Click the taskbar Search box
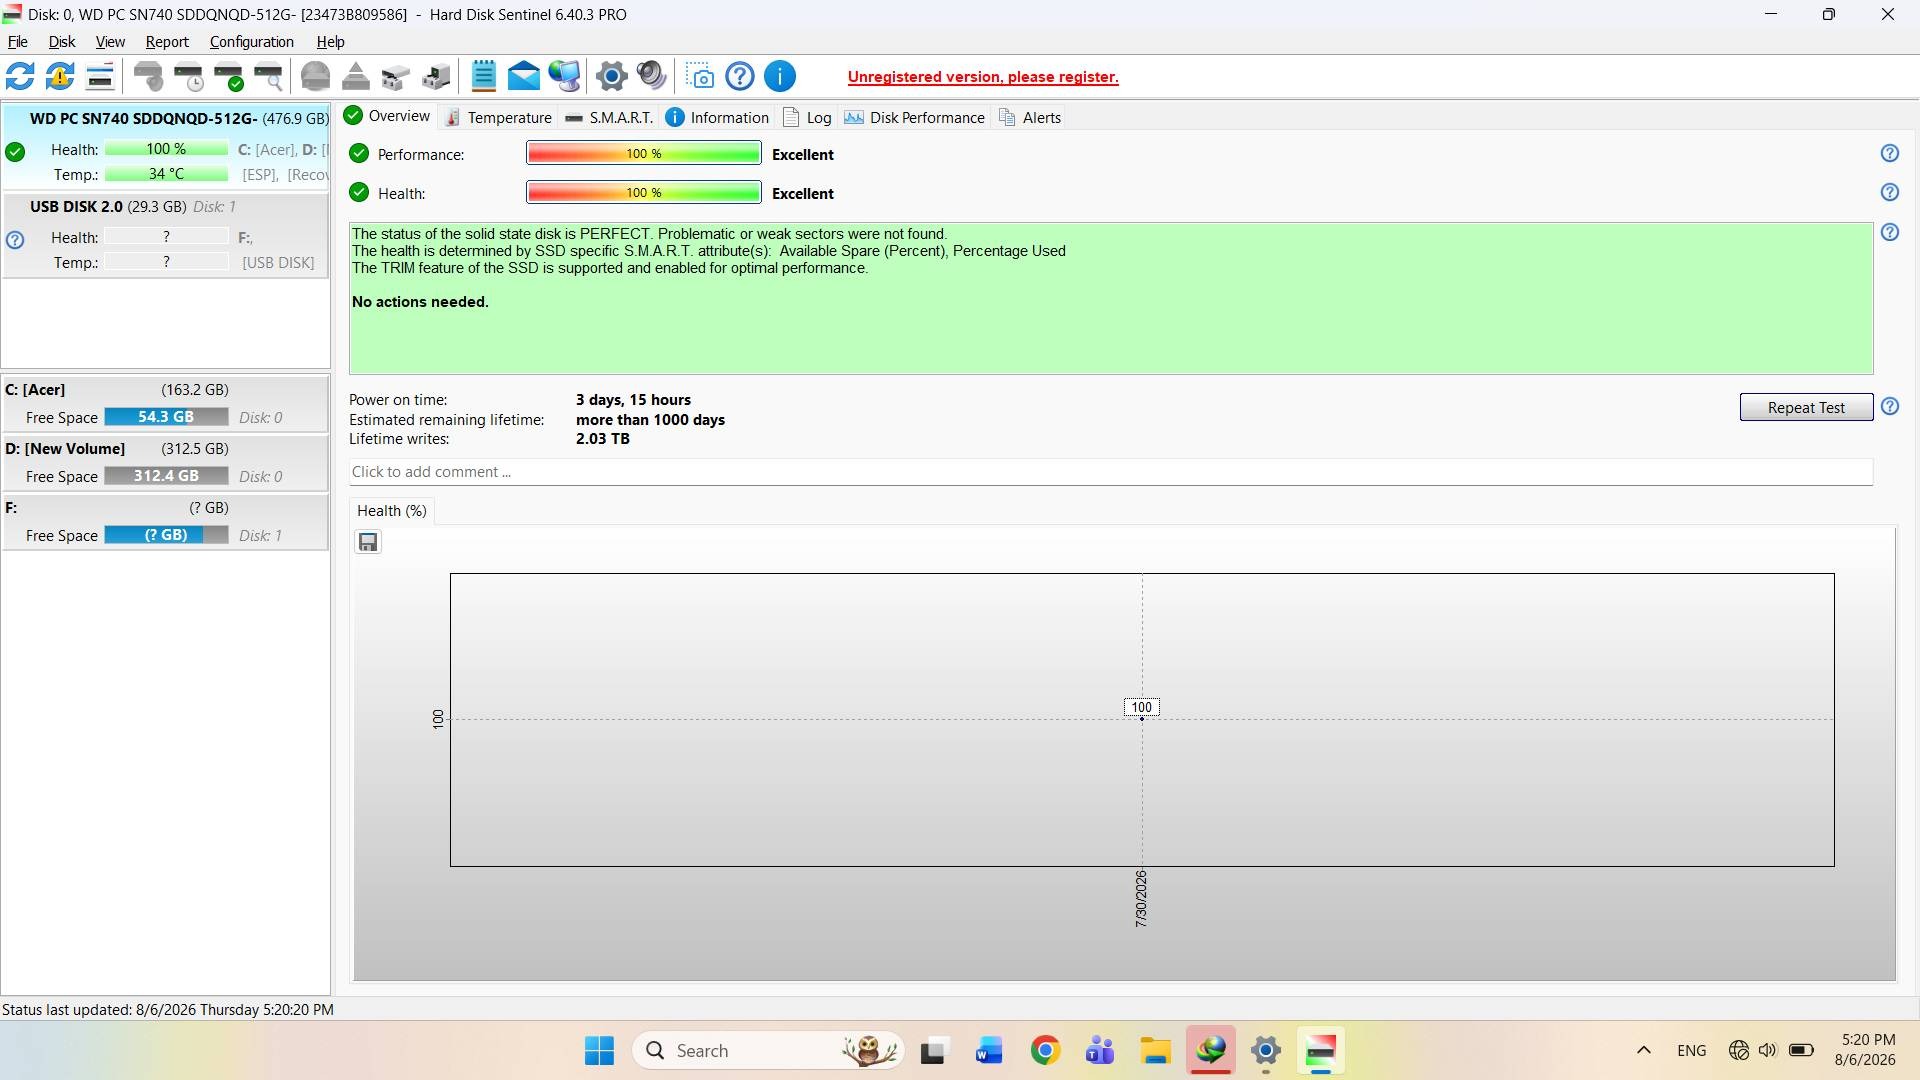This screenshot has width=1920, height=1080. pos(768,1051)
